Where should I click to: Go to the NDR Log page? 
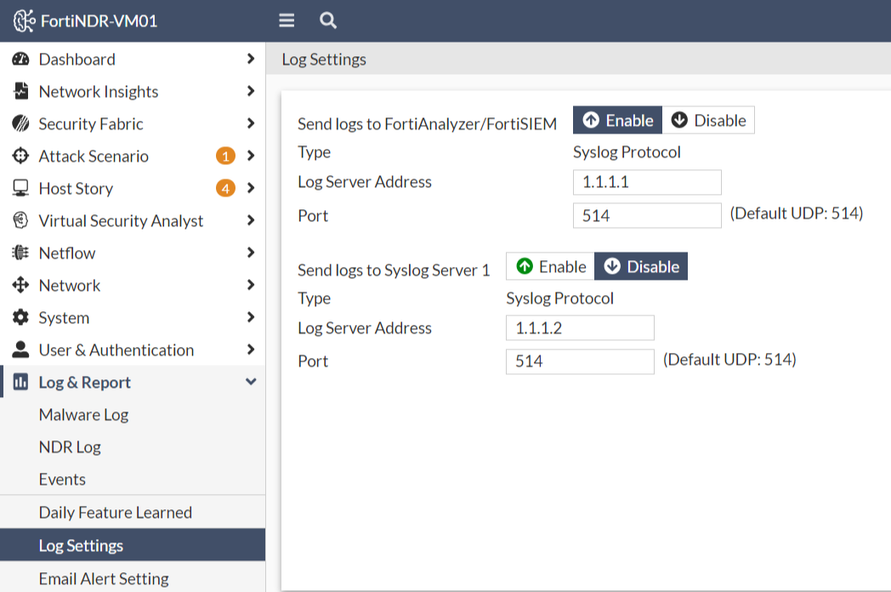coord(69,447)
